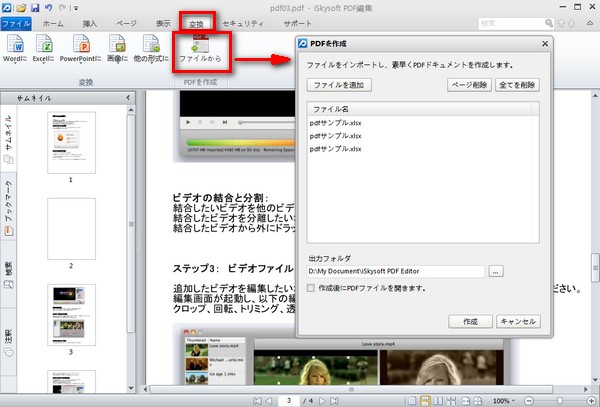The width and height of the screenshot is (600, 407).
Task: Open the other formats conversion icon
Action: 151,43
